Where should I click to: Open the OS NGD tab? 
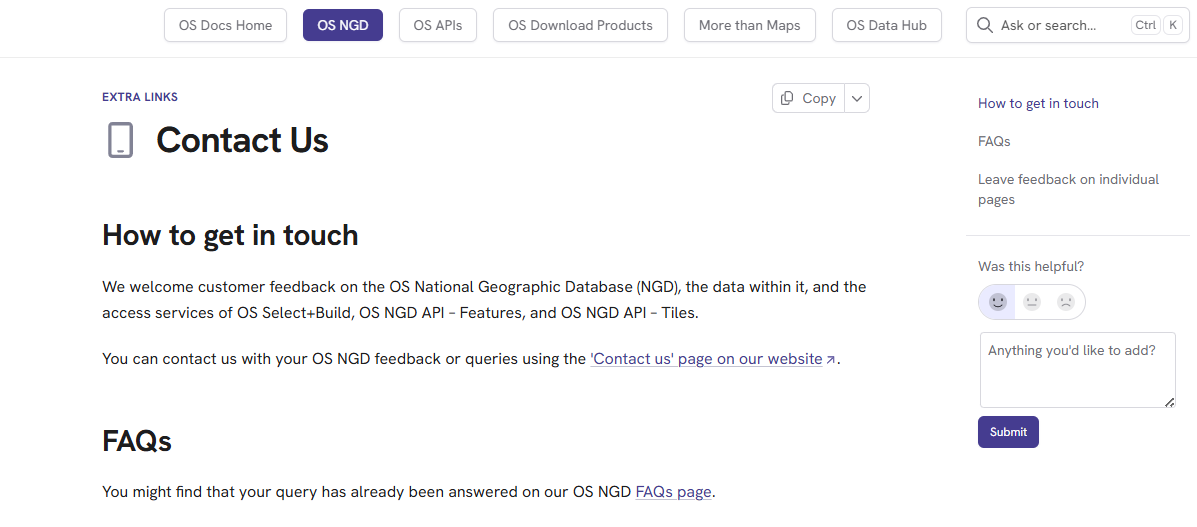pyautogui.click(x=343, y=25)
